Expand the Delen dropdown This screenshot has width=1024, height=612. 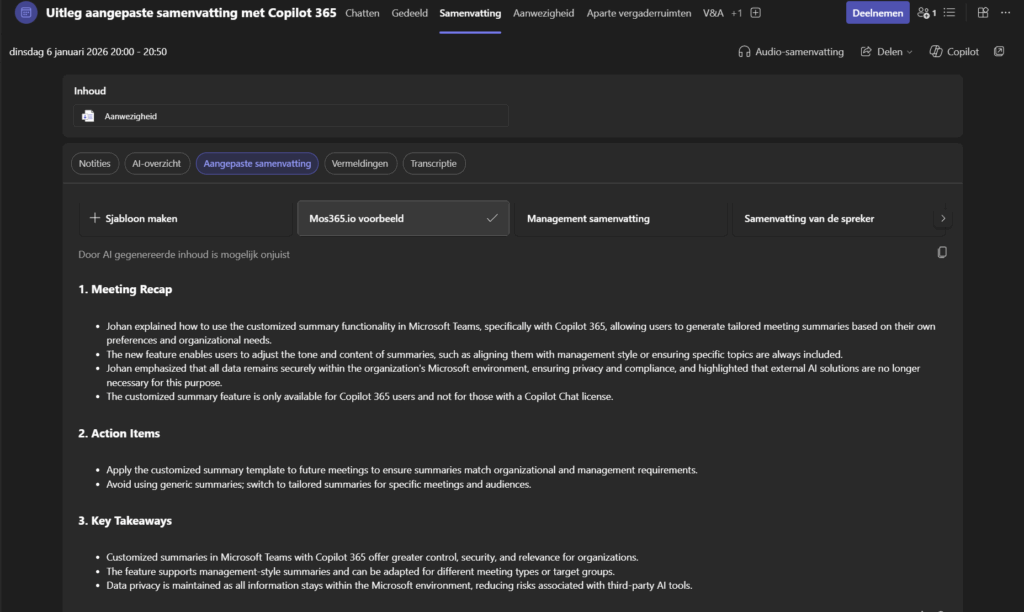(x=886, y=52)
